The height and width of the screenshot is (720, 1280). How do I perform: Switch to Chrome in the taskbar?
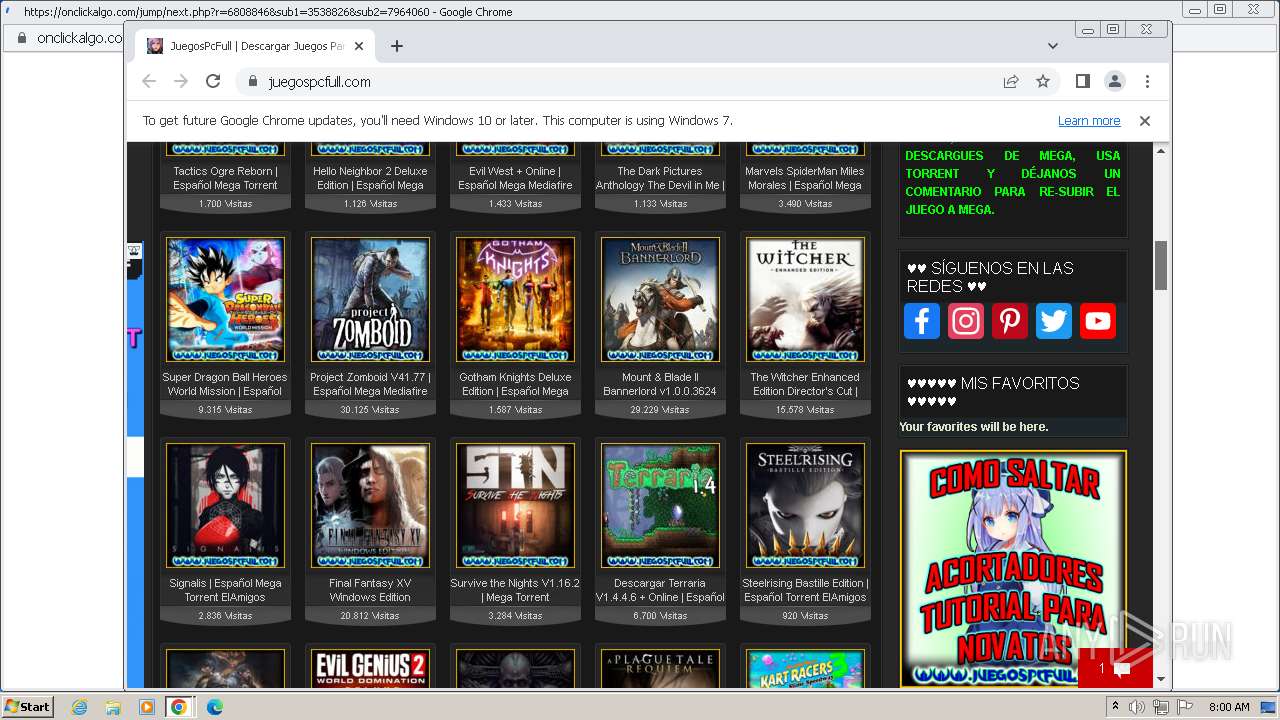pos(179,707)
